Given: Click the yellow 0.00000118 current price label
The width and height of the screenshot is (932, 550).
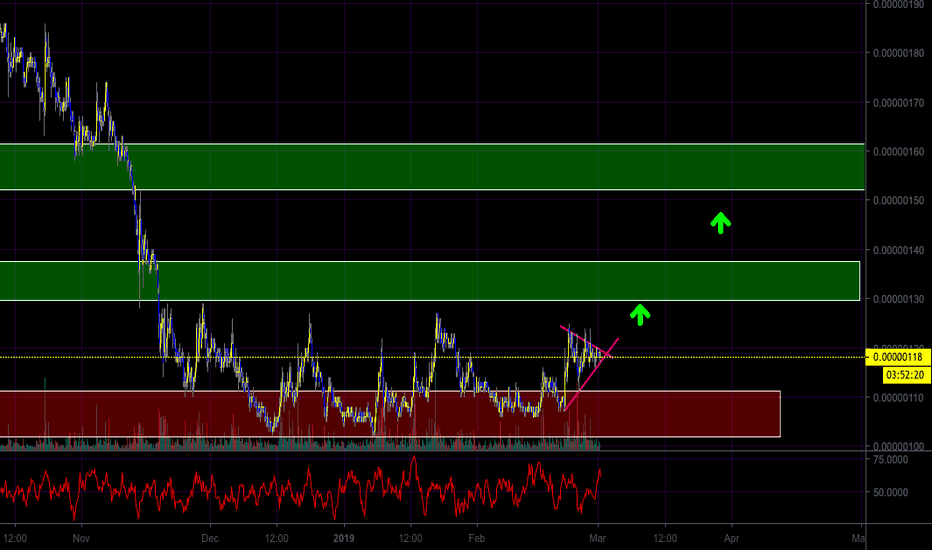Looking at the screenshot, I should (x=898, y=357).
